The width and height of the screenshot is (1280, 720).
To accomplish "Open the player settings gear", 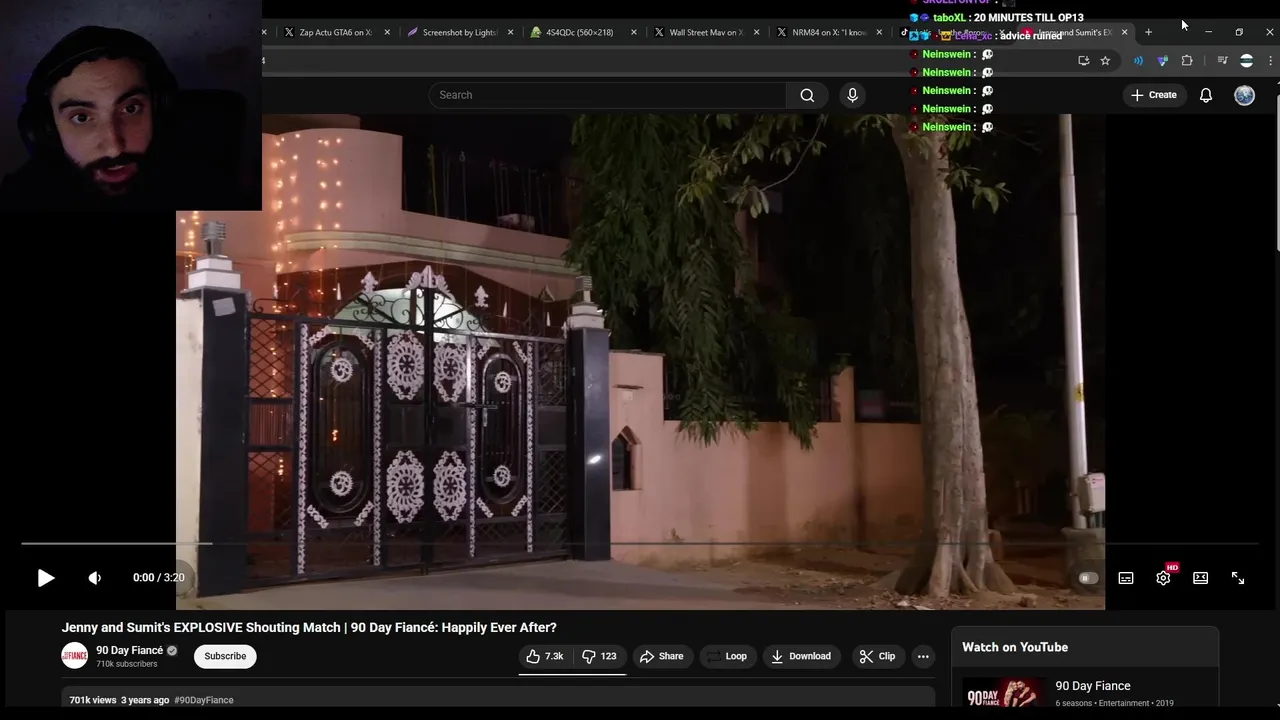I will pyautogui.click(x=1163, y=578).
